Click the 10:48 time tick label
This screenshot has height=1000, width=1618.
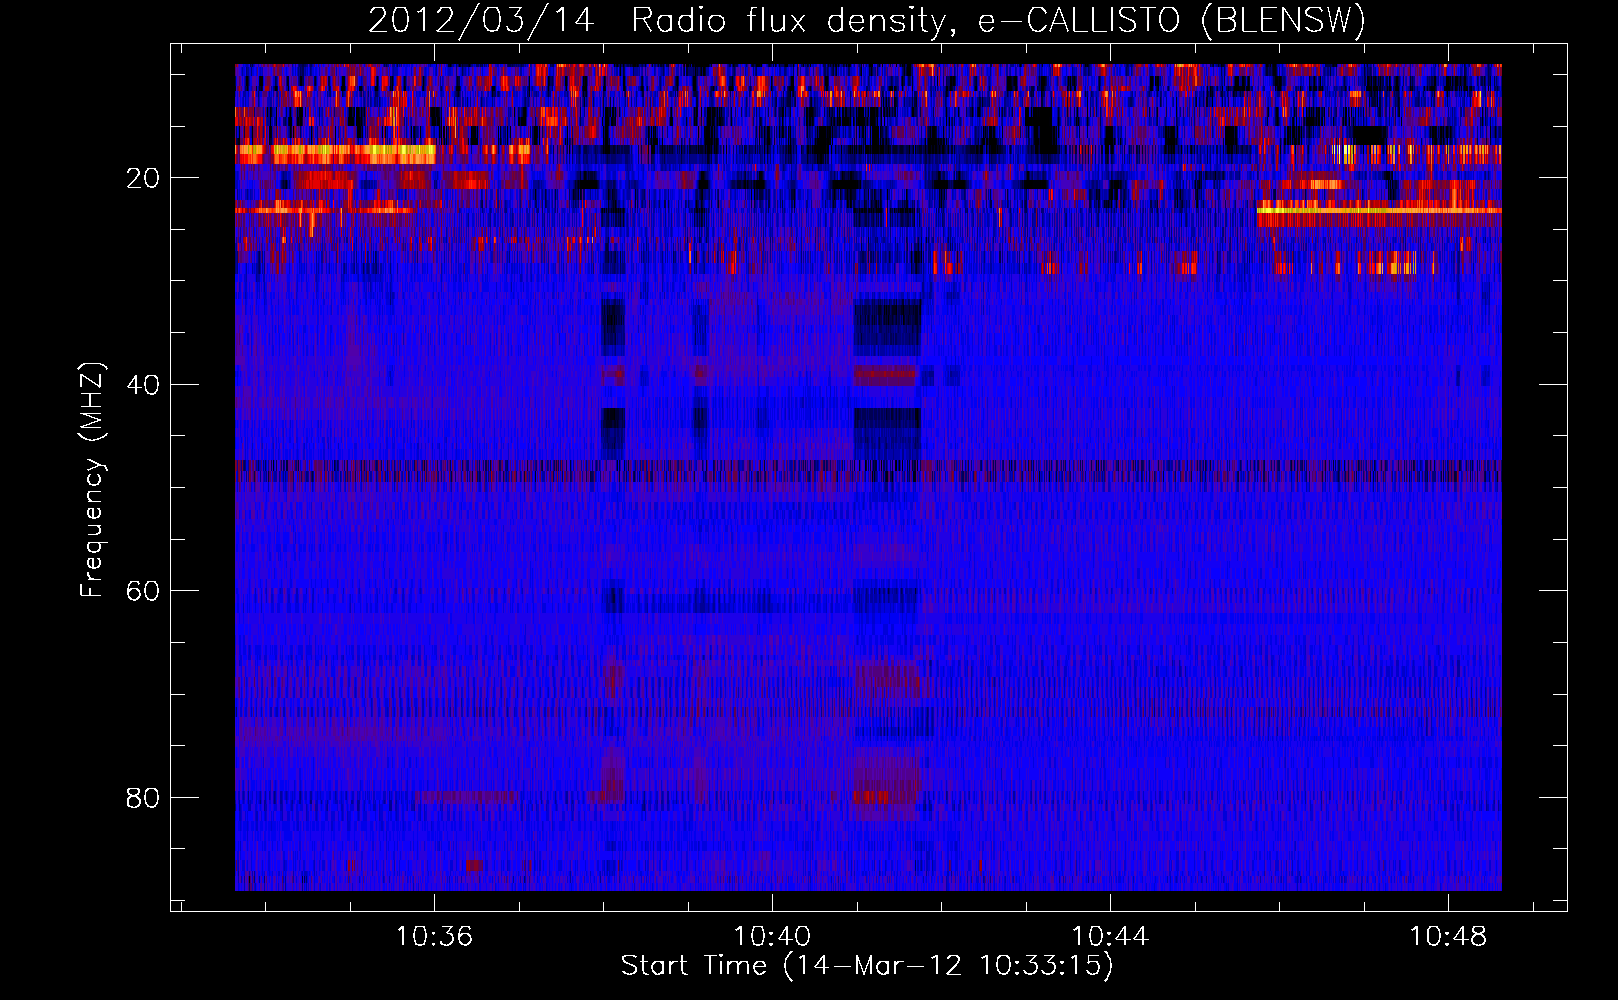[x=1448, y=936]
